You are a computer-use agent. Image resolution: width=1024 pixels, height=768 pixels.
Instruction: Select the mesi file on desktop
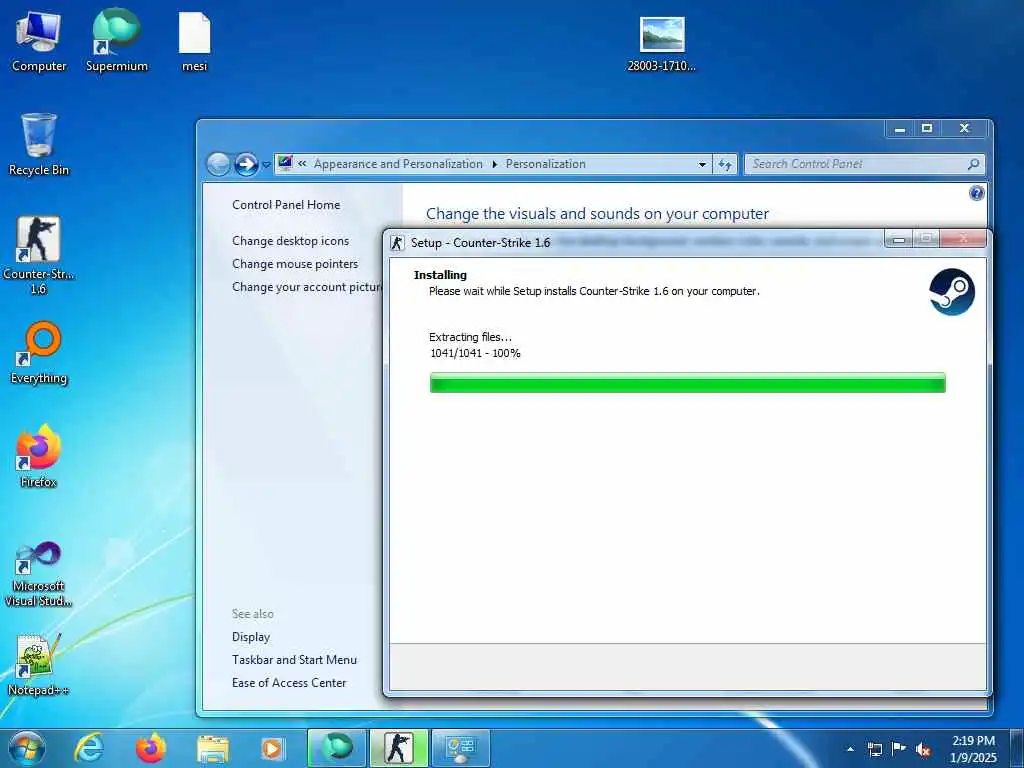(x=195, y=41)
